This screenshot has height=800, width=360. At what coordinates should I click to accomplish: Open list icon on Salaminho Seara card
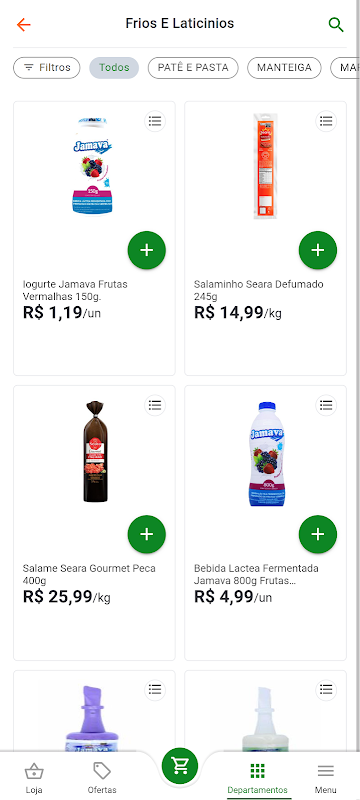(326, 121)
